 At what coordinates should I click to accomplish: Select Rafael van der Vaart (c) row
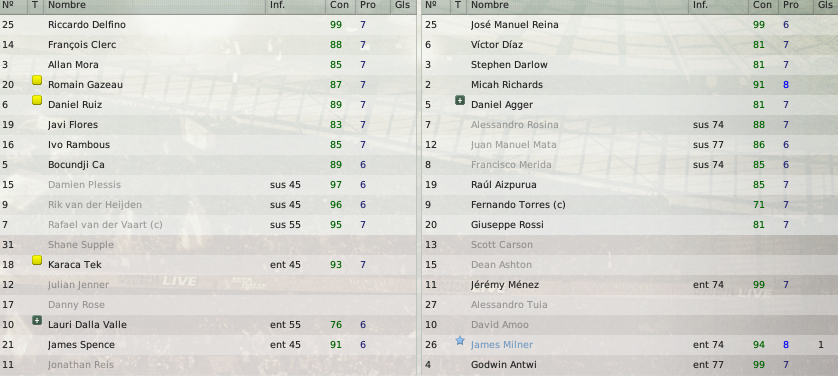207,225
